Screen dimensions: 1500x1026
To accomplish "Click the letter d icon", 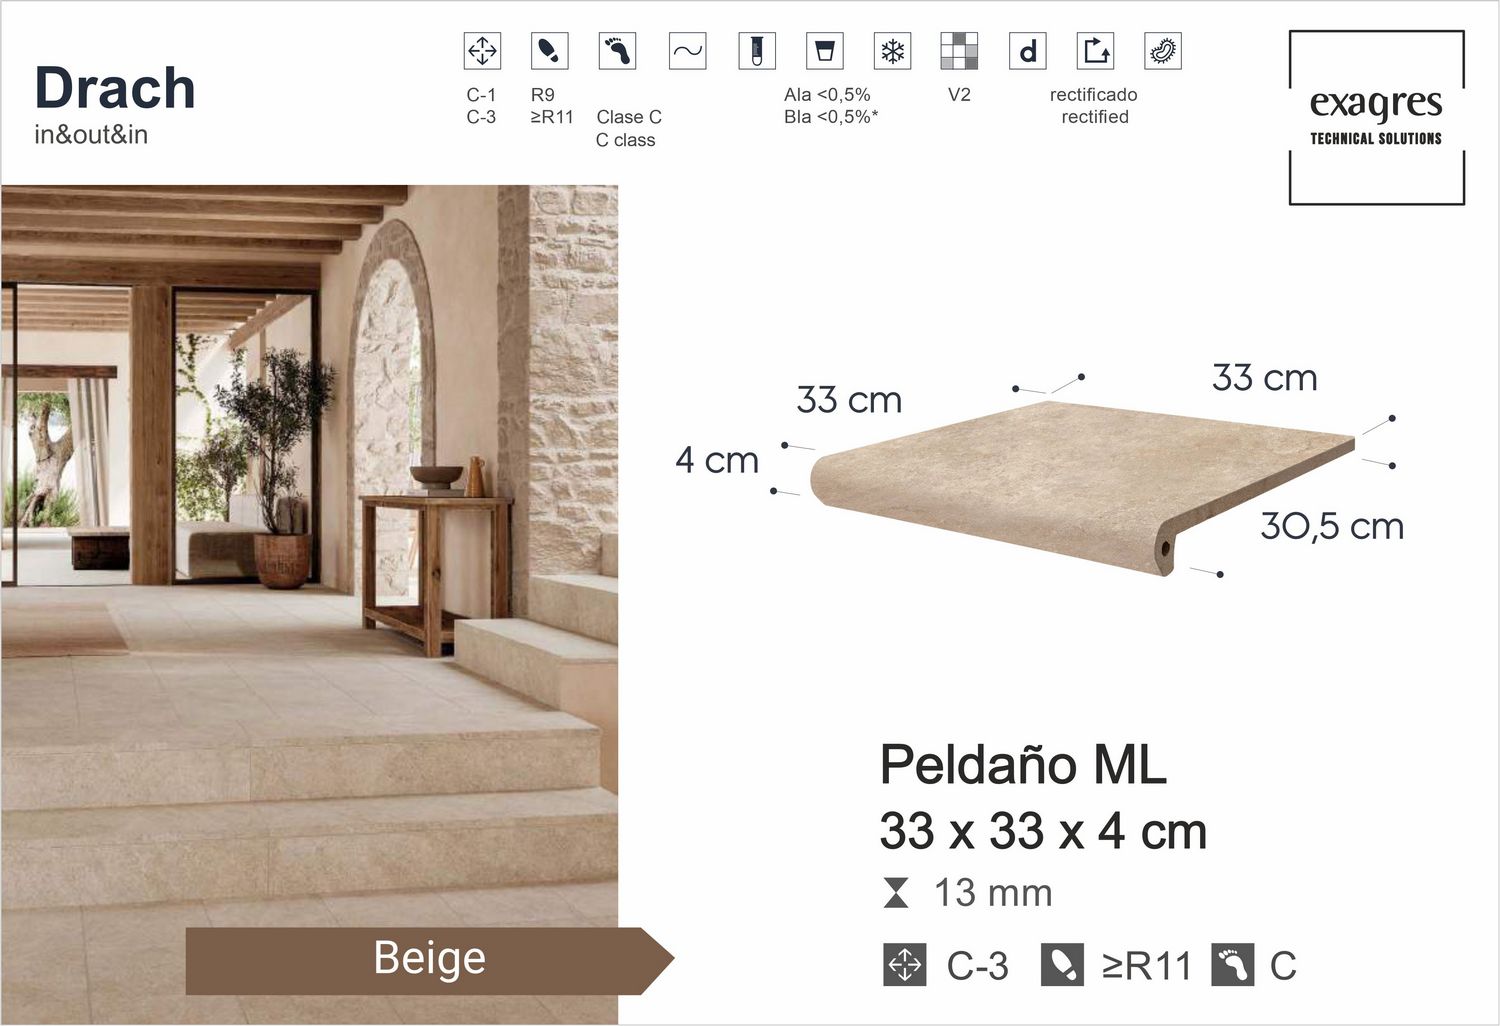I will click(x=1028, y=51).
